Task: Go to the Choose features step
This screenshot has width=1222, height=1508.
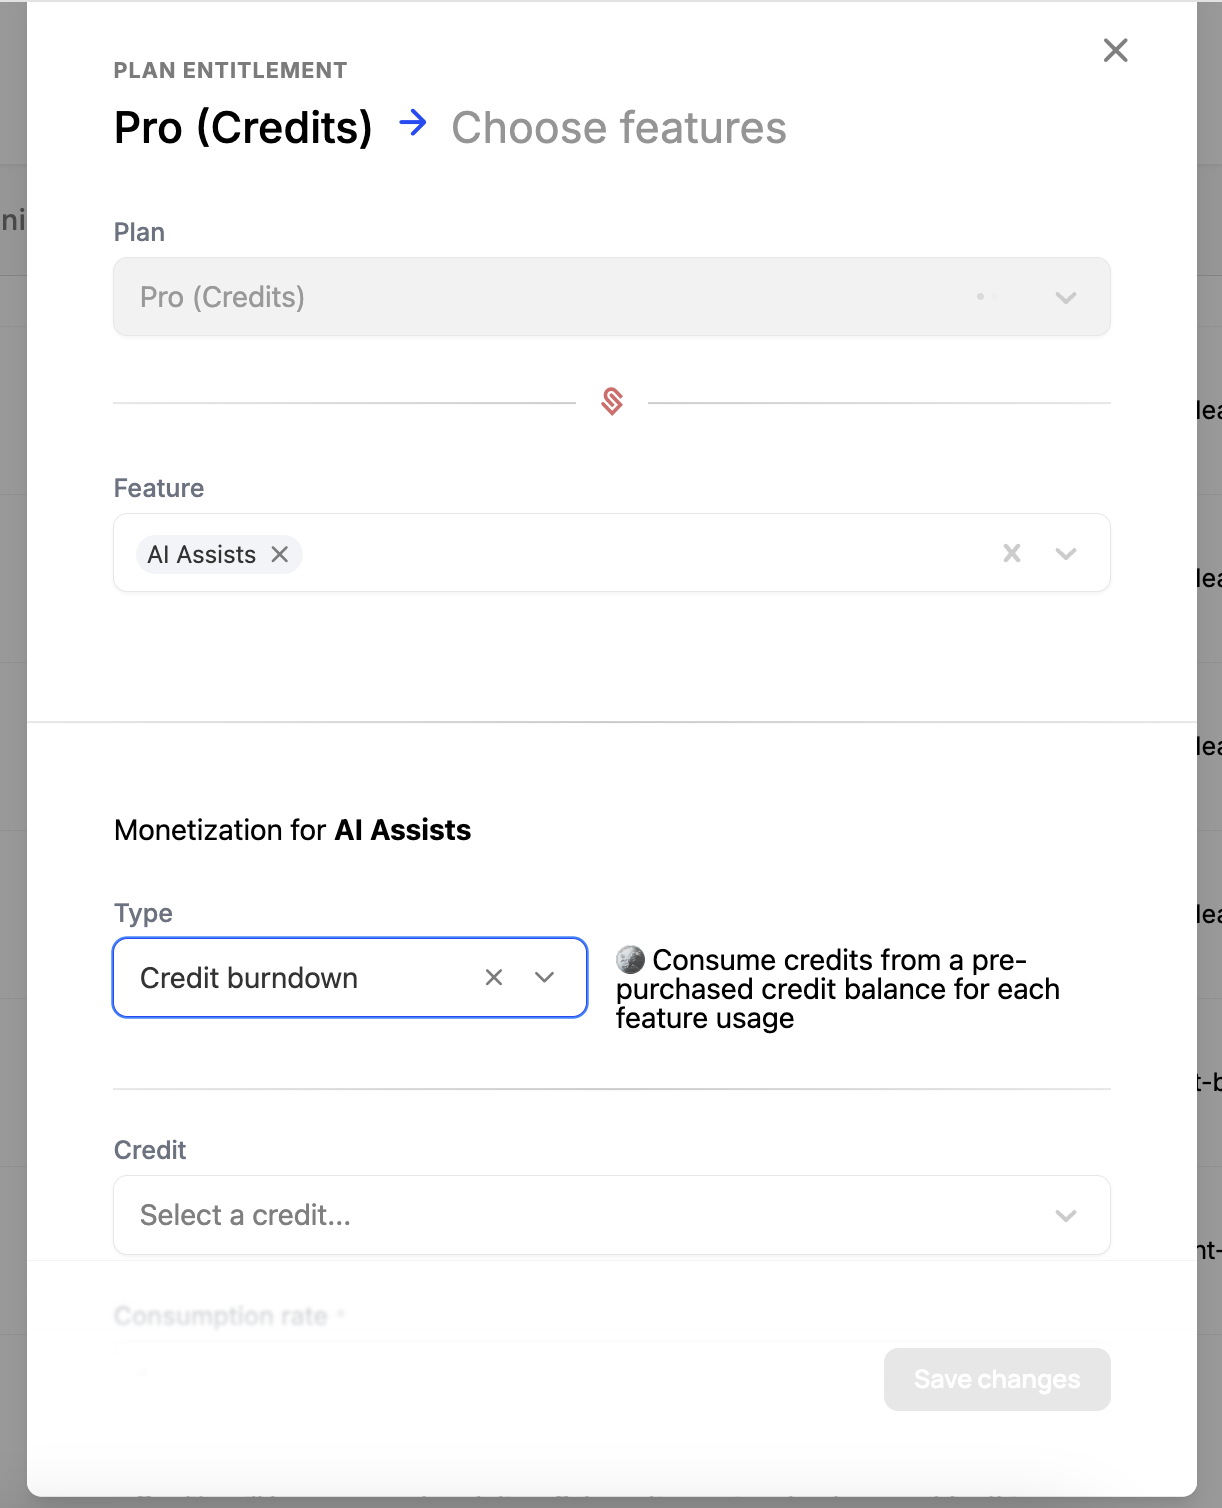Action: 618,127
